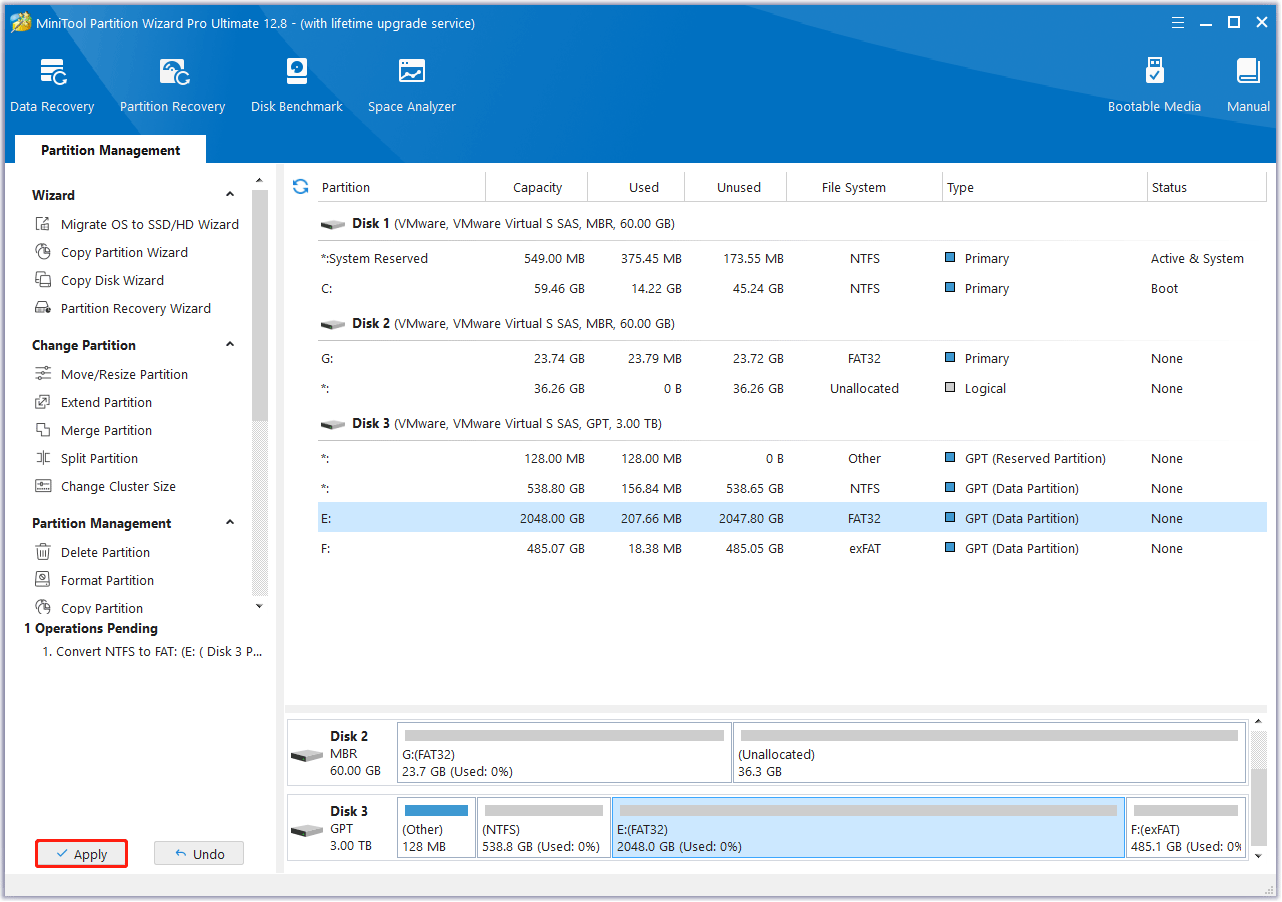Select System Reserved partition row

[x=792, y=259]
